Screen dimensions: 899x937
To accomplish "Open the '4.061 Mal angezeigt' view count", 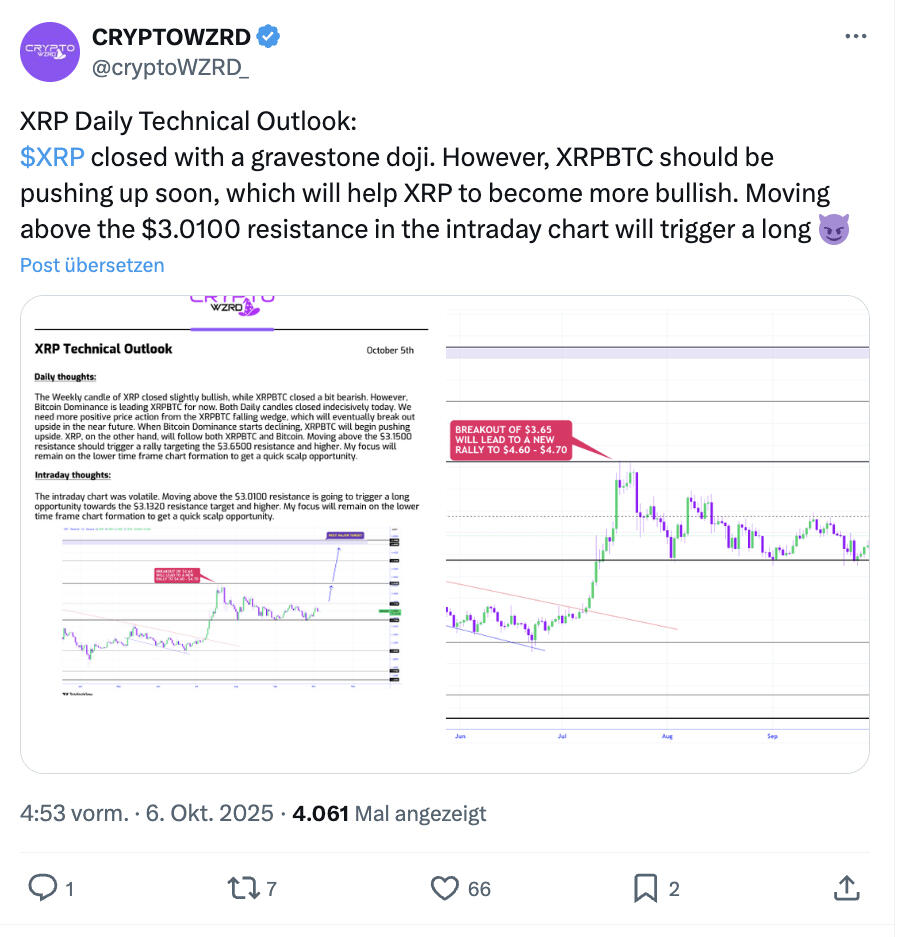I will pyautogui.click(x=388, y=813).
